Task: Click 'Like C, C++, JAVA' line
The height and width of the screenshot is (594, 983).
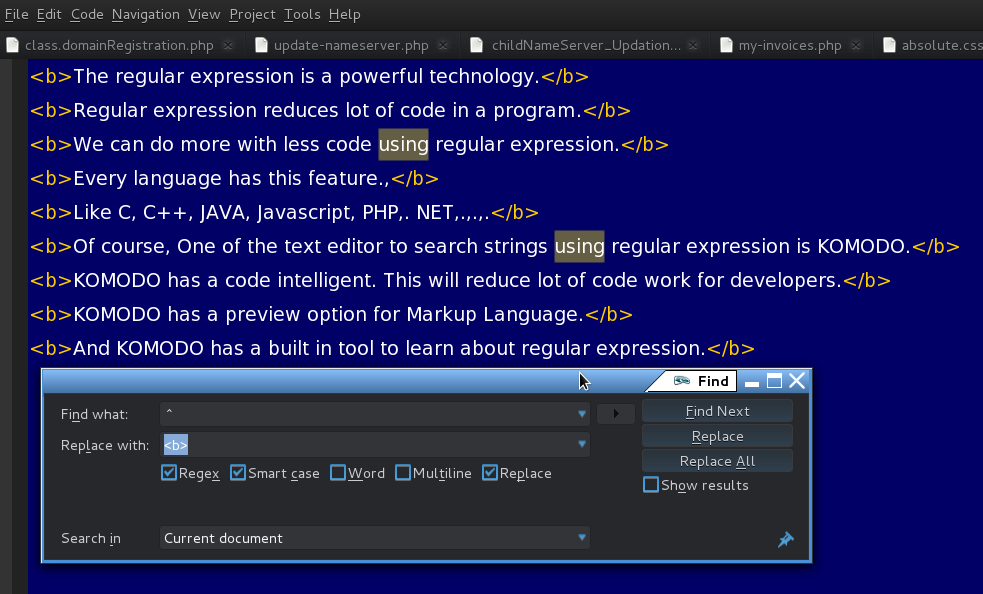Action: coord(284,213)
